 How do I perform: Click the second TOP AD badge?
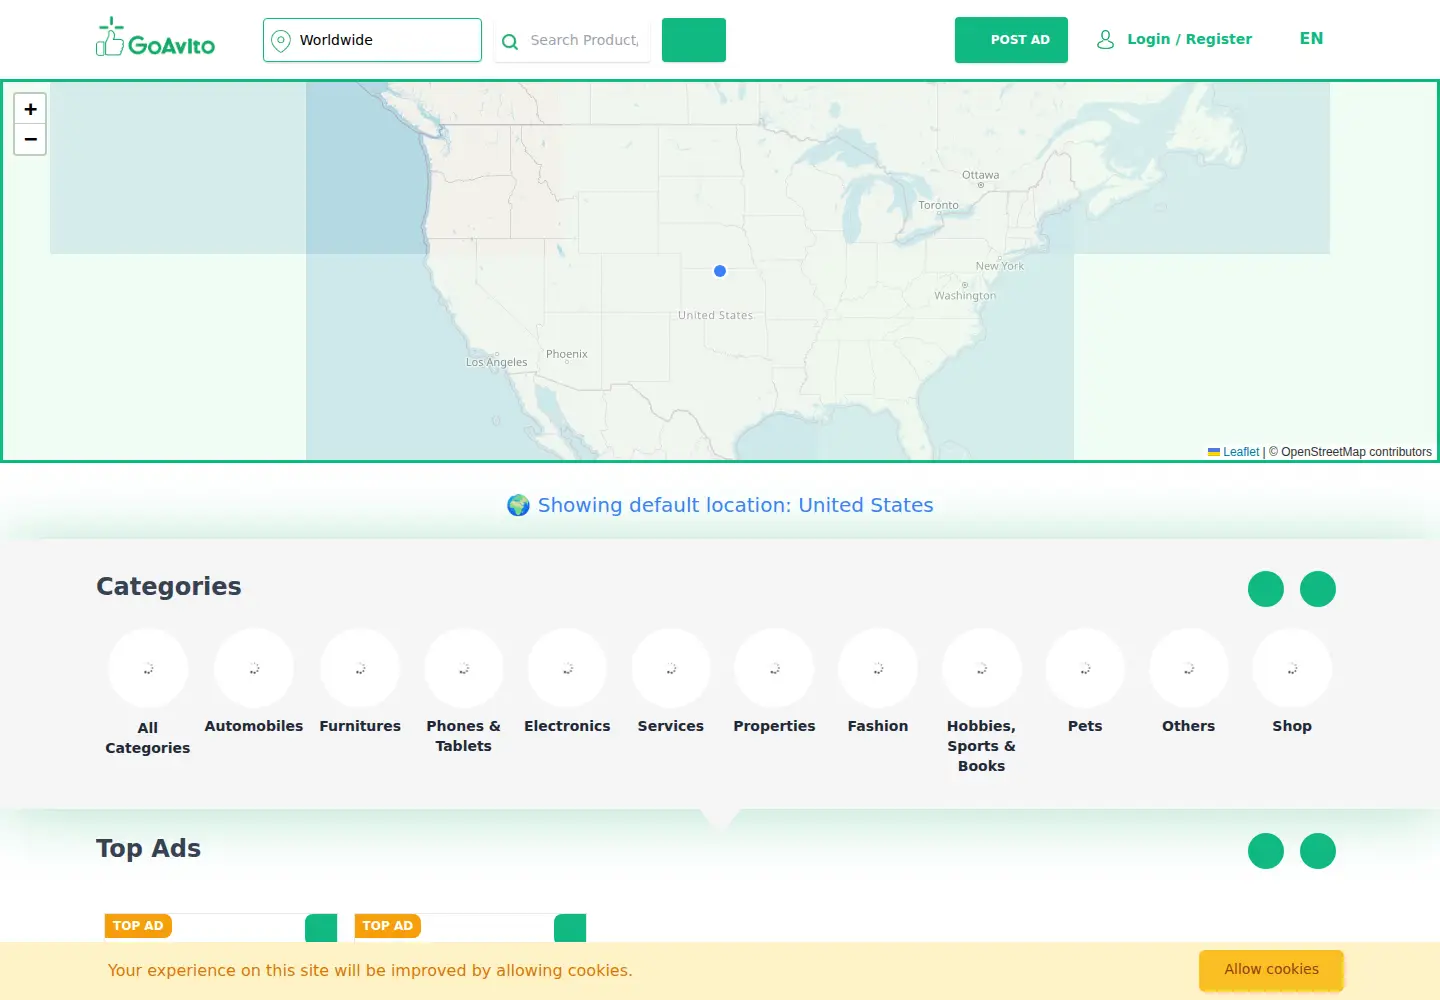[388, 926]
